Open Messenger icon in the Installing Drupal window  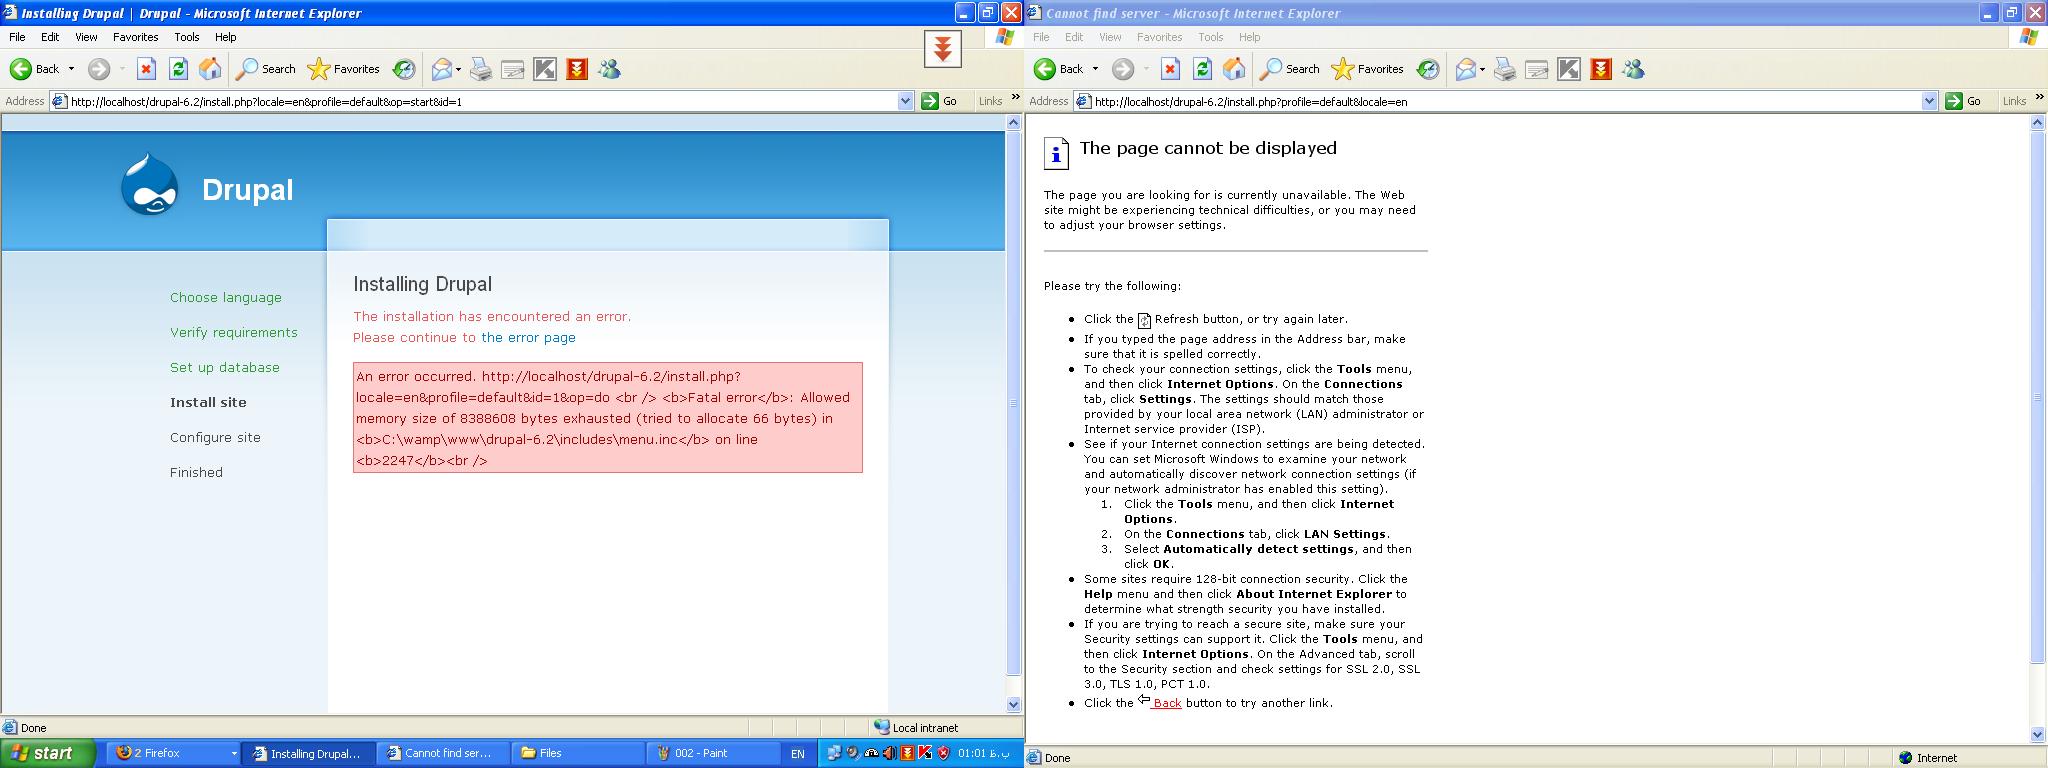pyautogui.click(x=609, y=69)
